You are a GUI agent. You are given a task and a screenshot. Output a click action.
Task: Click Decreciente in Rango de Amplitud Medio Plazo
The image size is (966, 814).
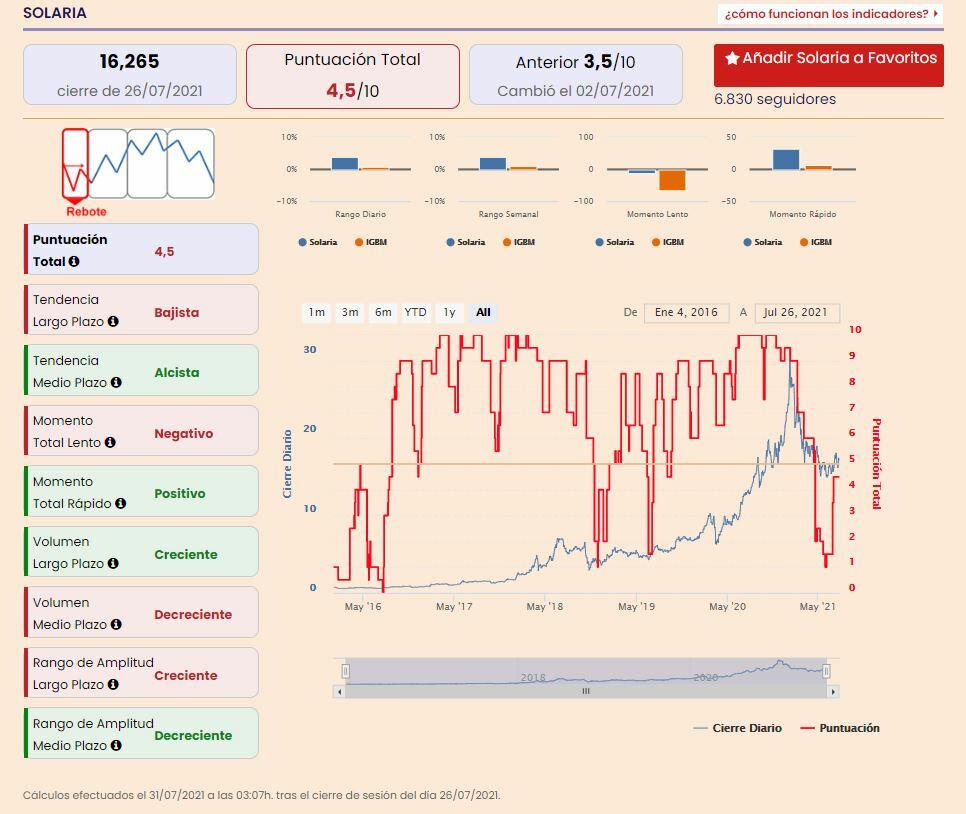tap(193, 736)
